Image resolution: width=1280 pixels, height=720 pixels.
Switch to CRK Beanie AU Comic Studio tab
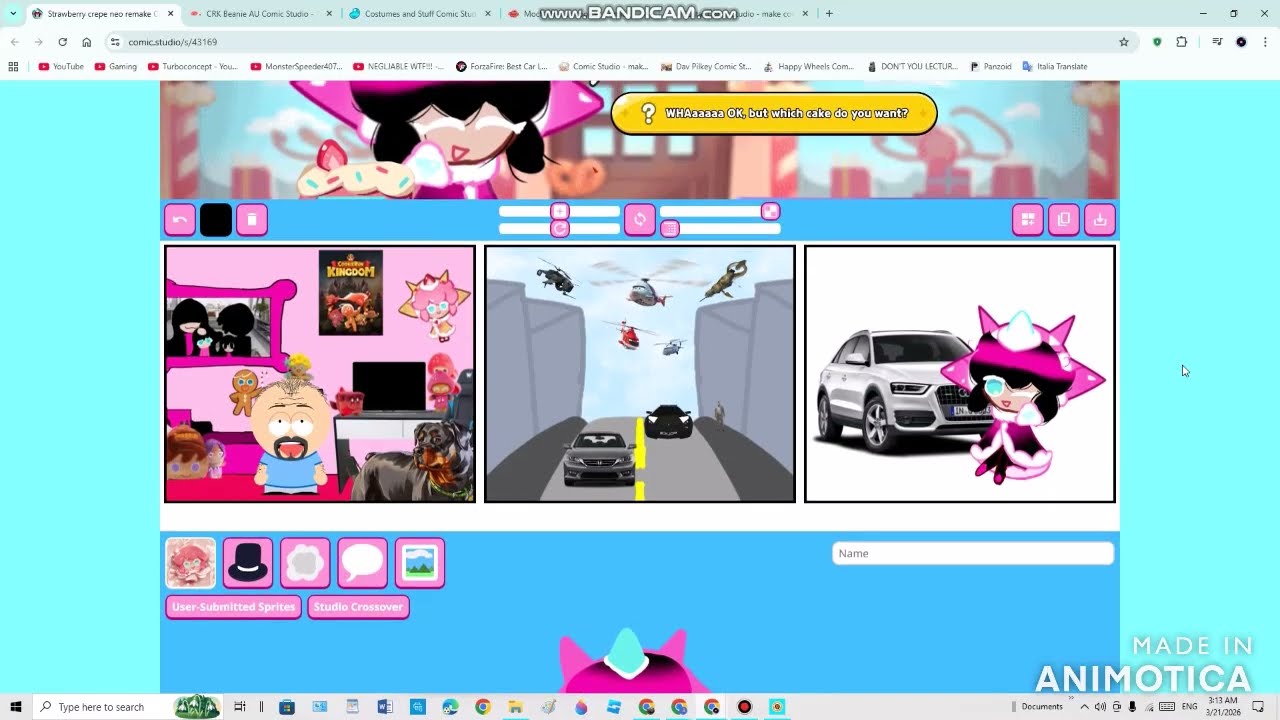tap(260, 14)
